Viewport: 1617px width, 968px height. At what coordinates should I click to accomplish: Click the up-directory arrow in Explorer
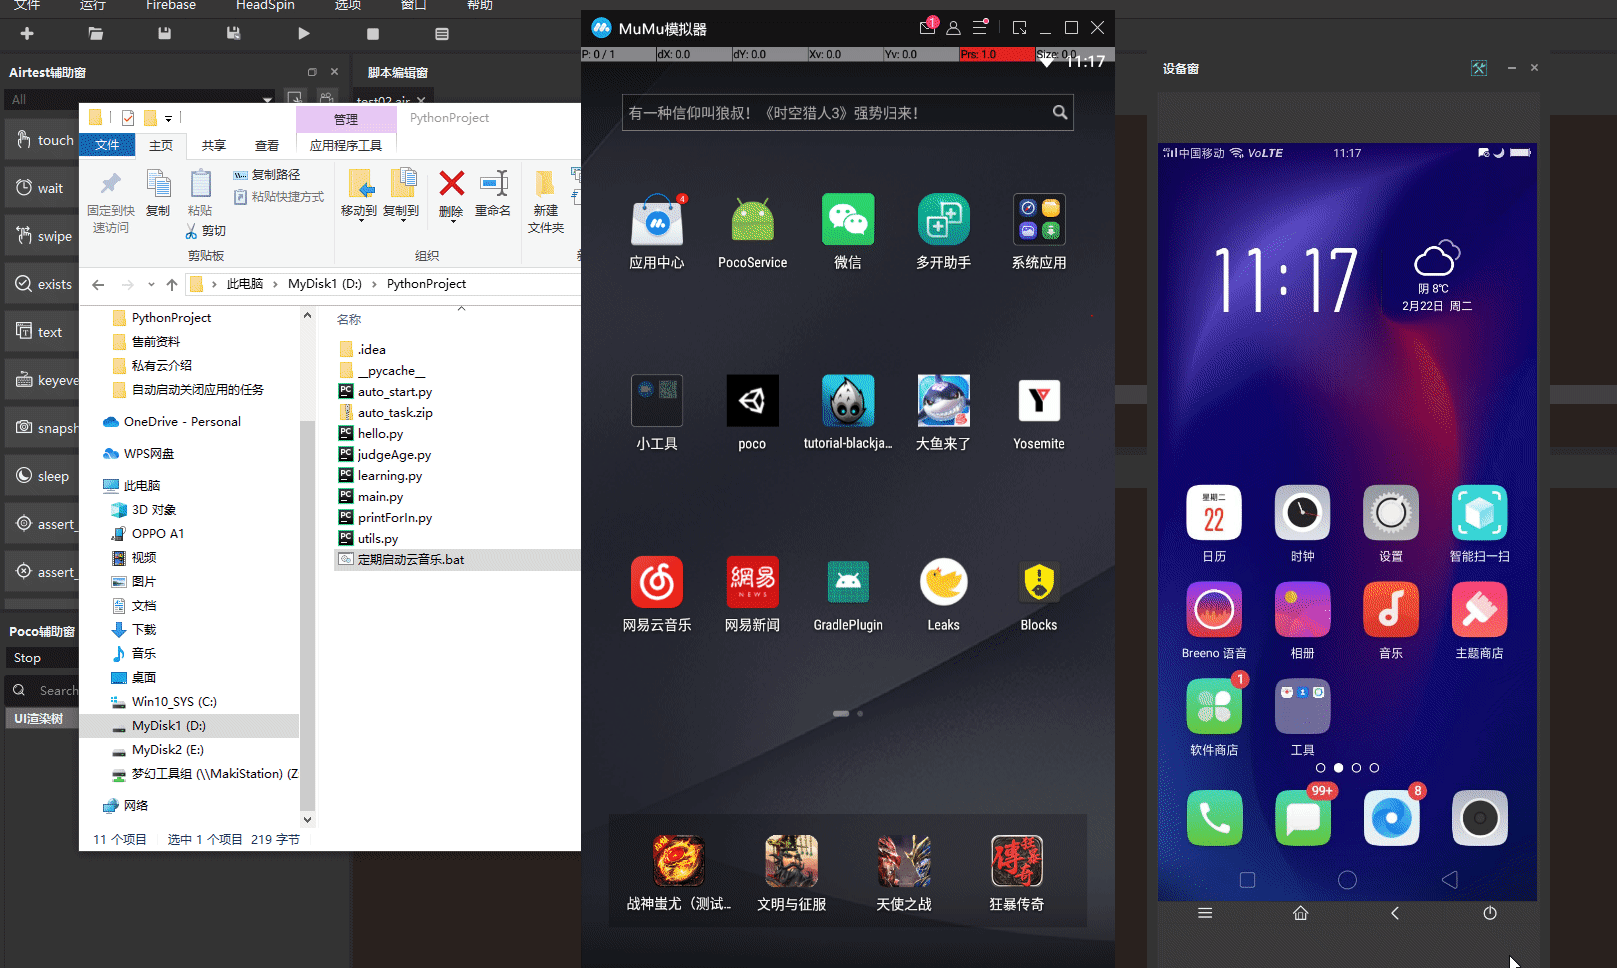[x=172, y=284]
